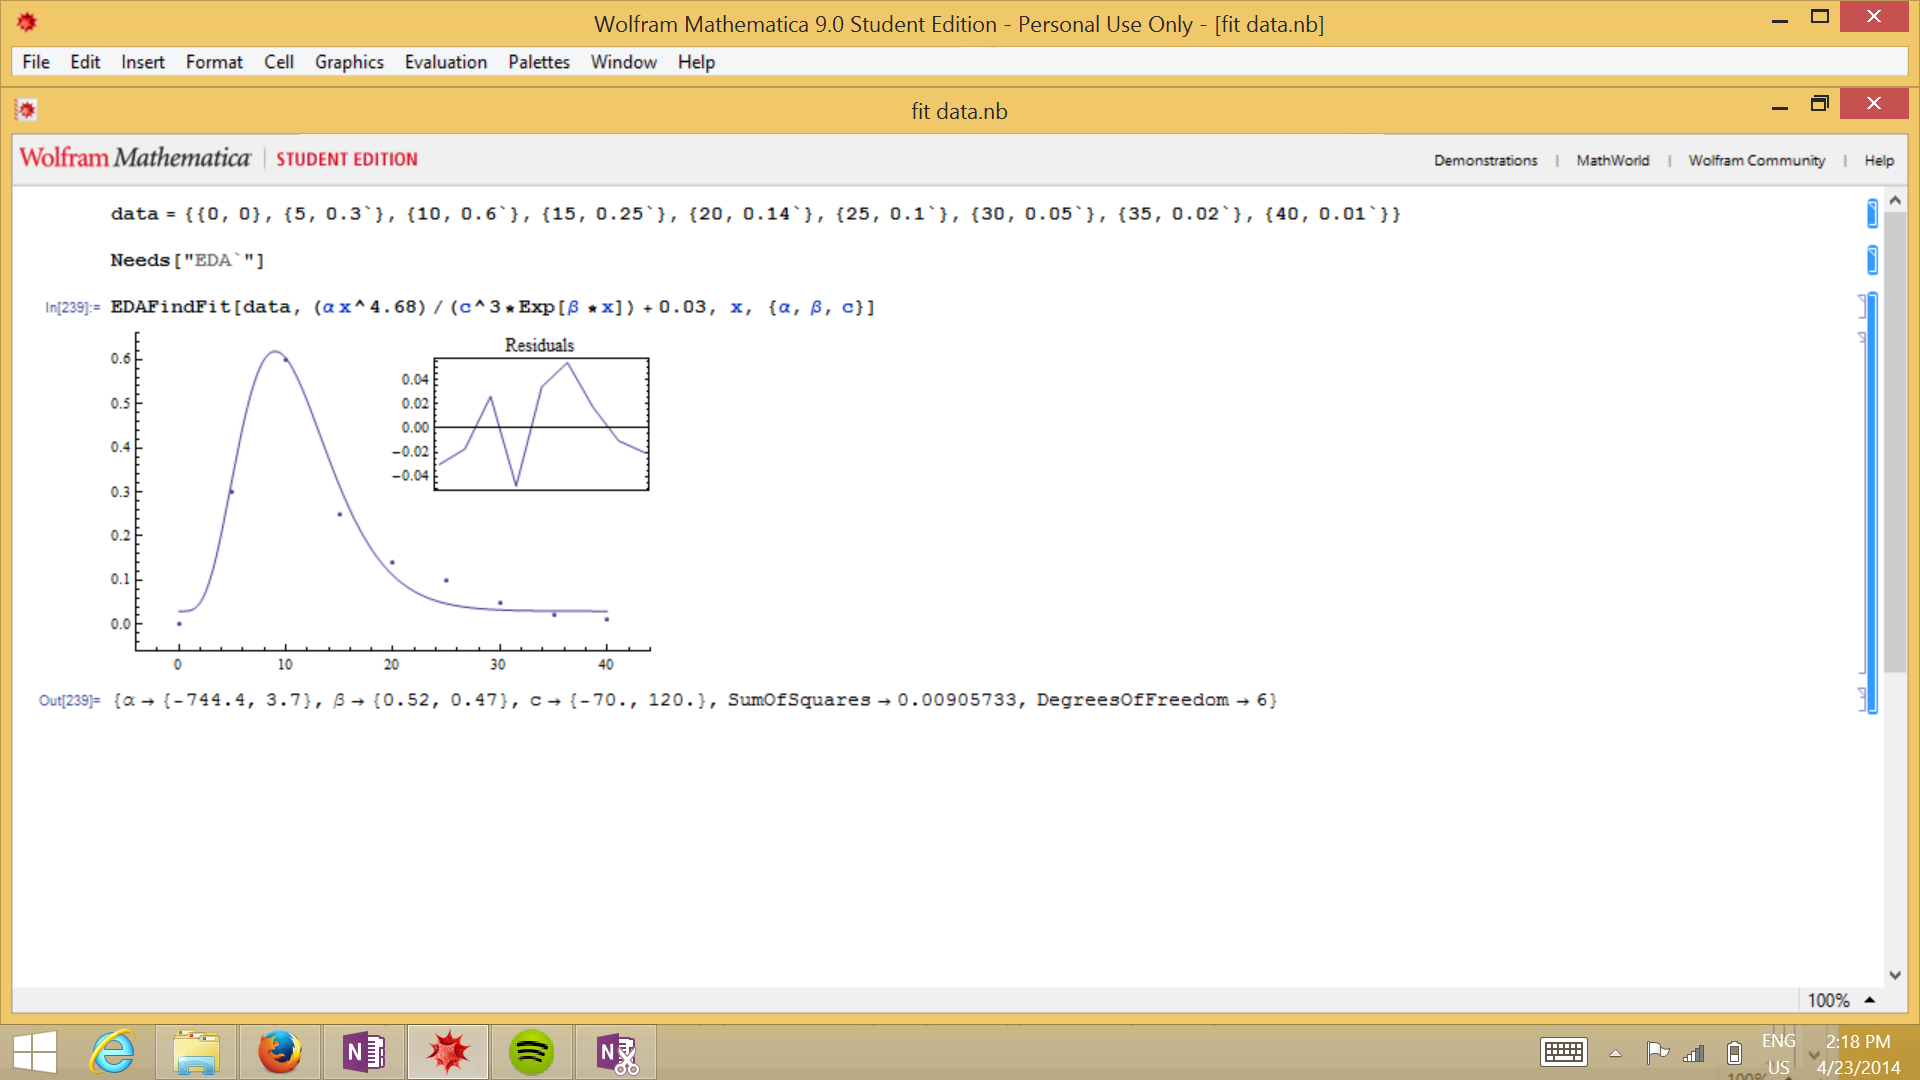Open the File menu

click(36, 62)
